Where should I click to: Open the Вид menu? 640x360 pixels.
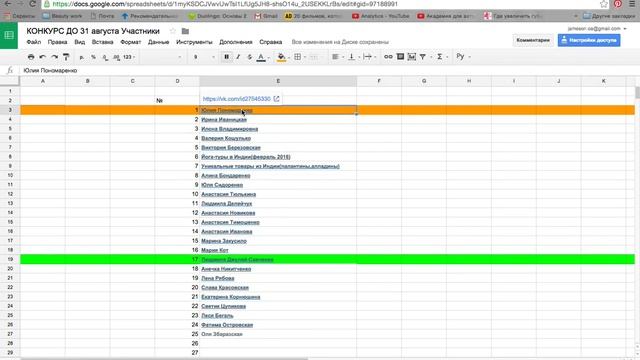80,42
